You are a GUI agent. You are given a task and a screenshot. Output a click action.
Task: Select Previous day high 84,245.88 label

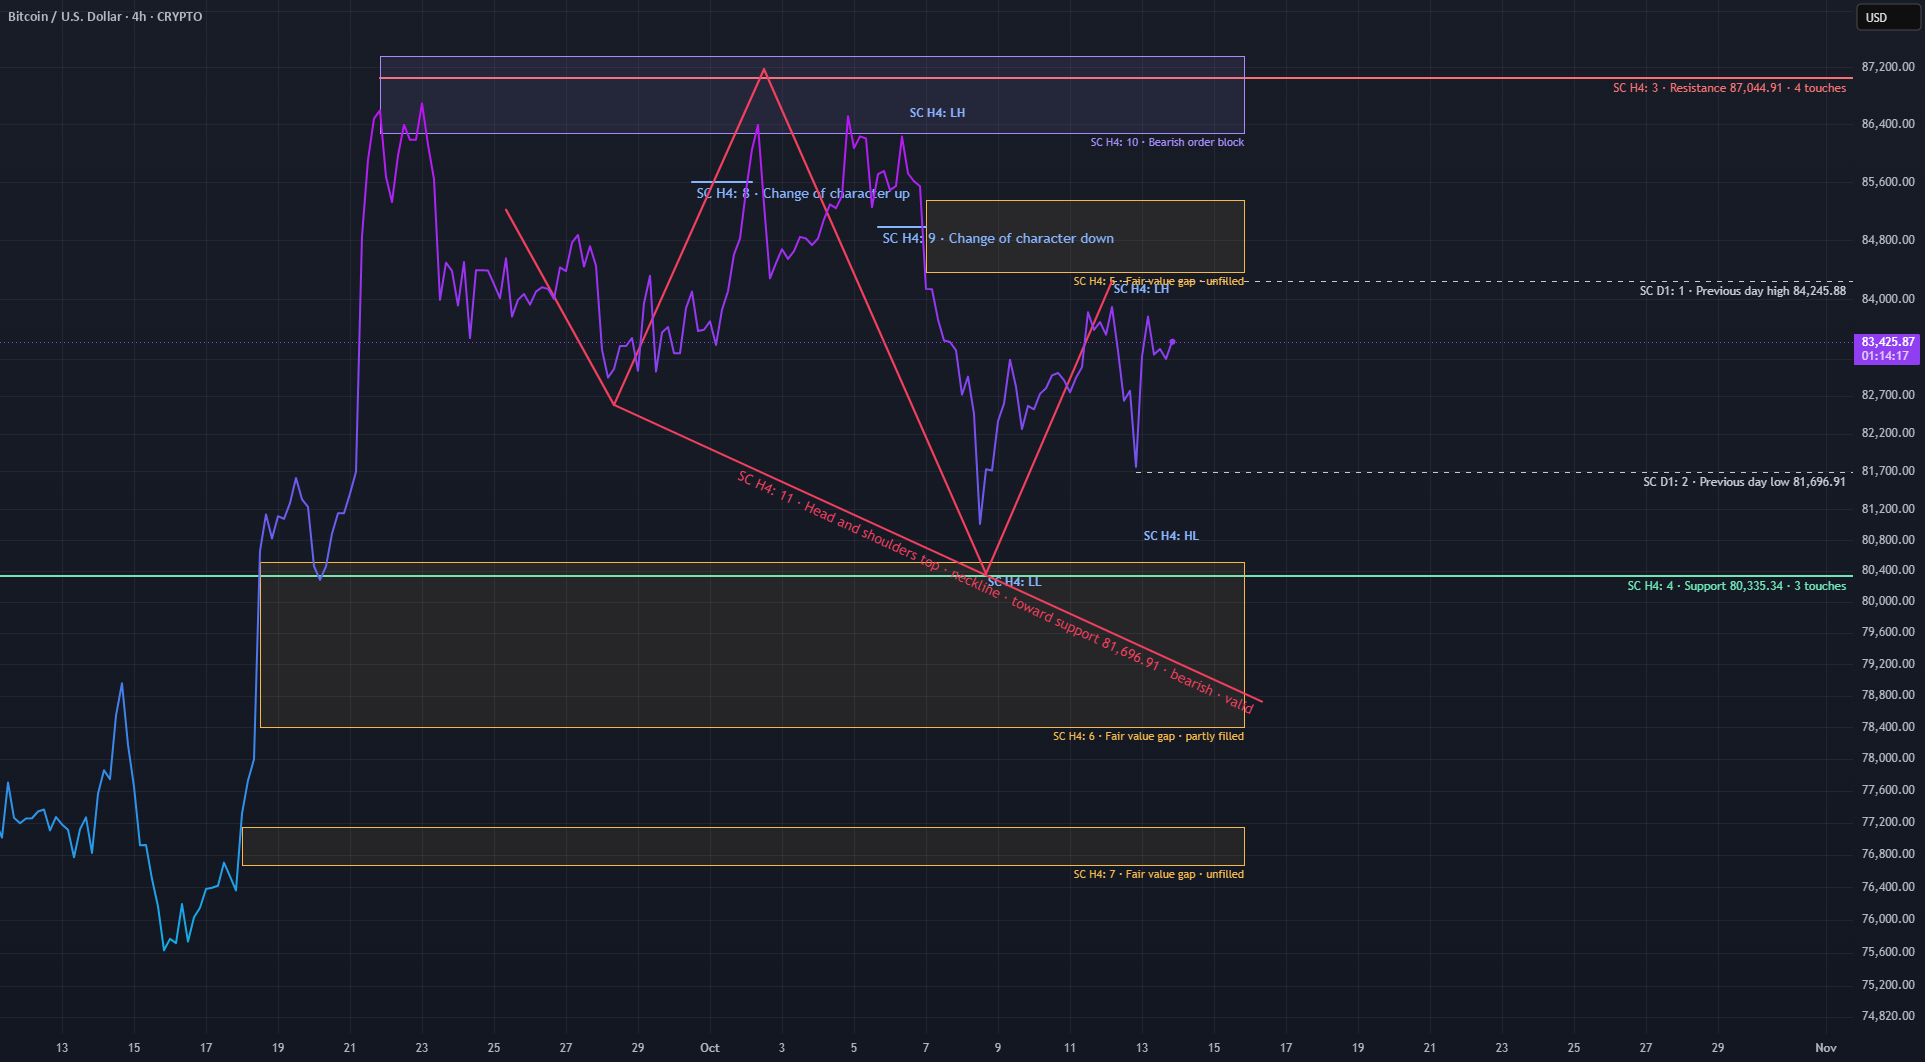(x=1742, y=291)
